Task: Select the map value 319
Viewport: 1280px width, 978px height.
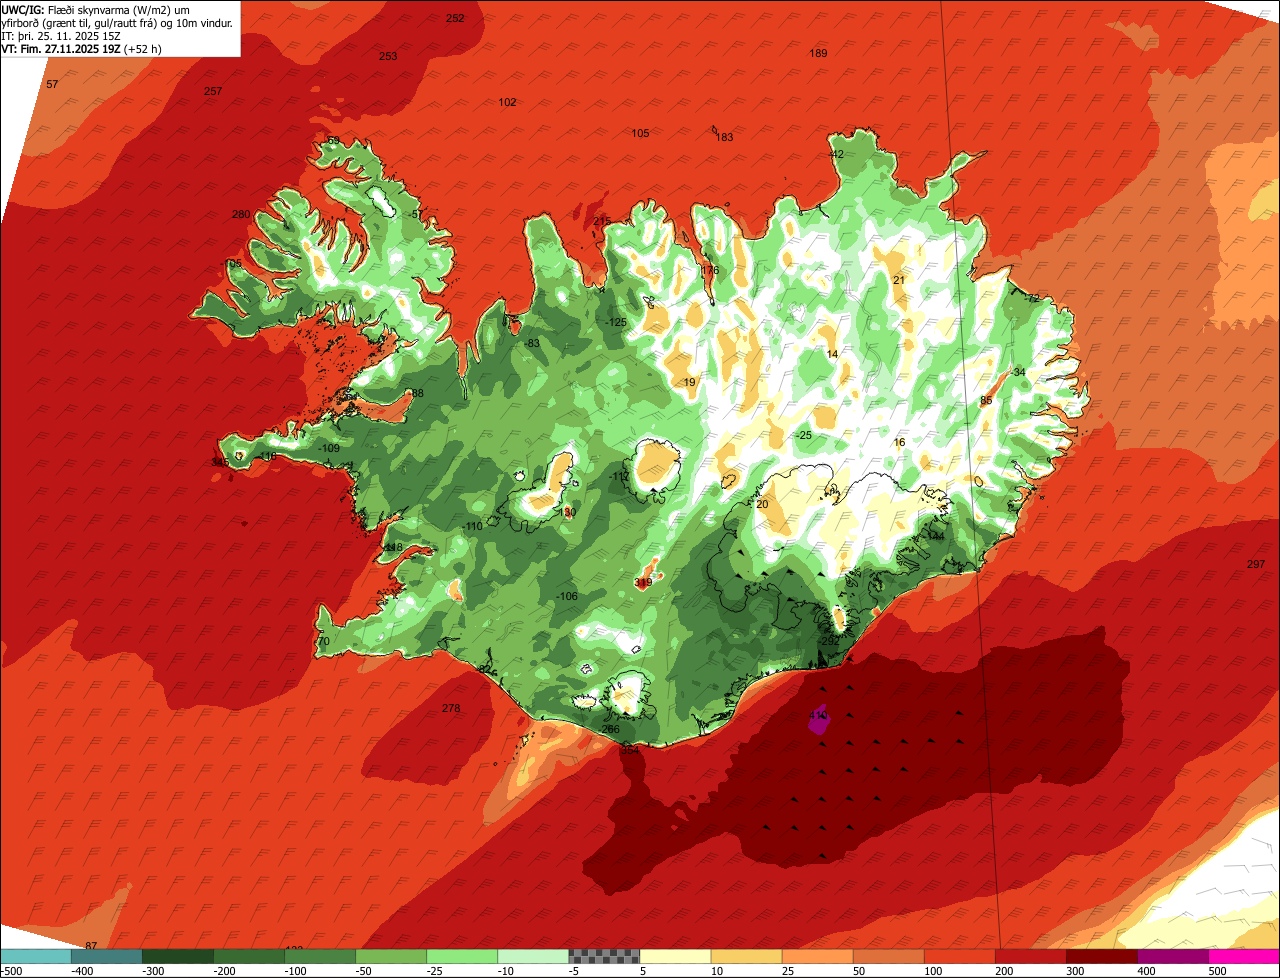Action: pos(643,582)
